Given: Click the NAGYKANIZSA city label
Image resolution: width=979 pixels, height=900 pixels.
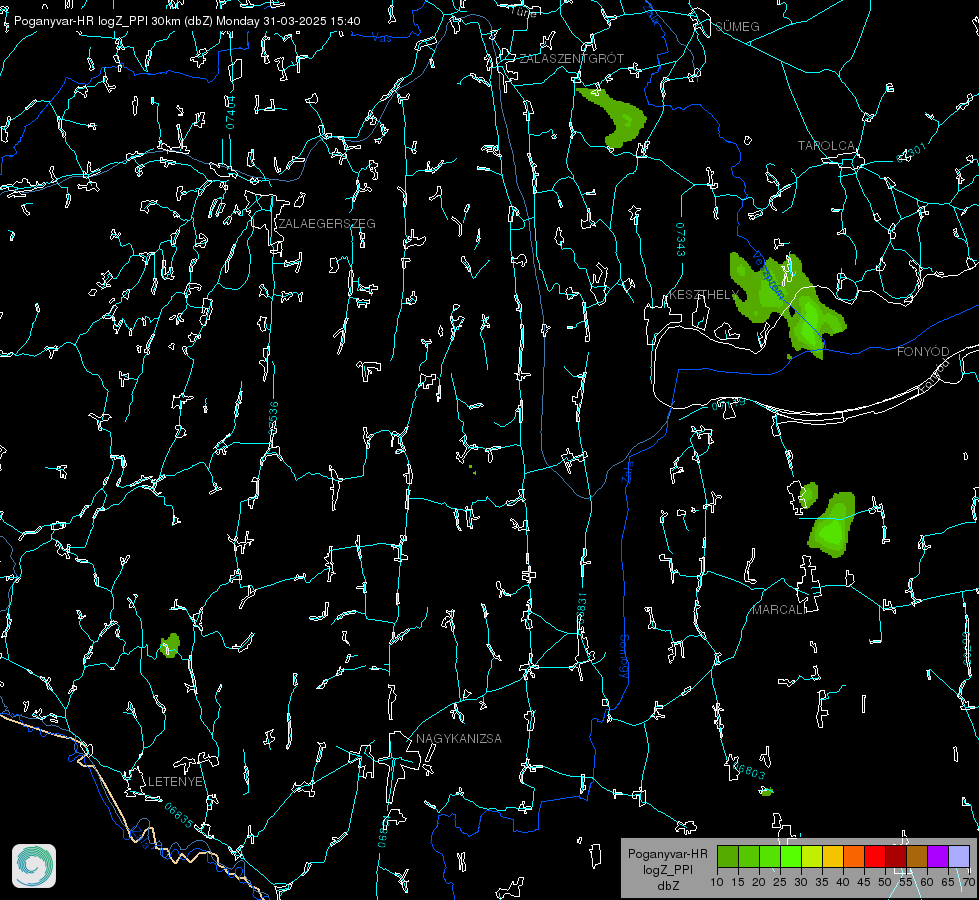Looking at the screenshot, I should (459, 739).
